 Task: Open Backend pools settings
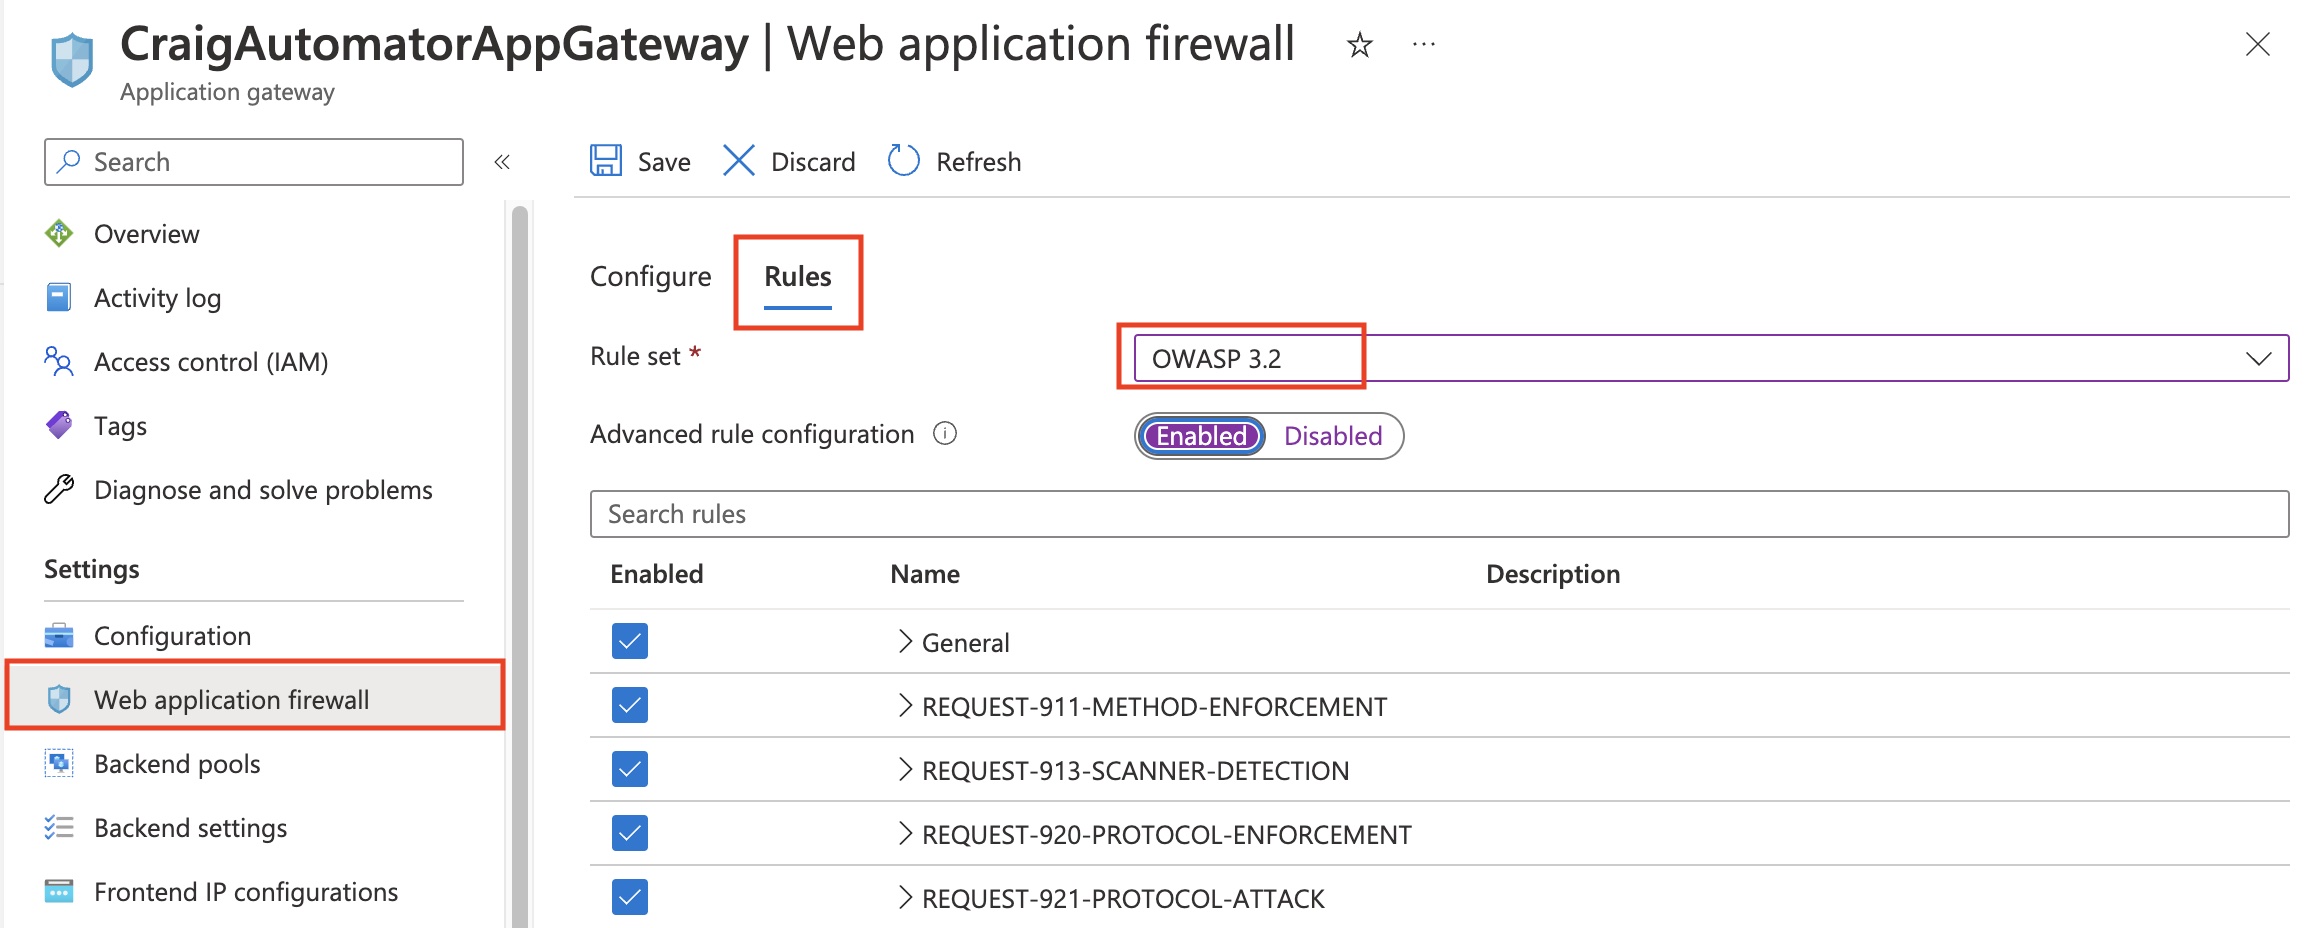tap(177, 764)
